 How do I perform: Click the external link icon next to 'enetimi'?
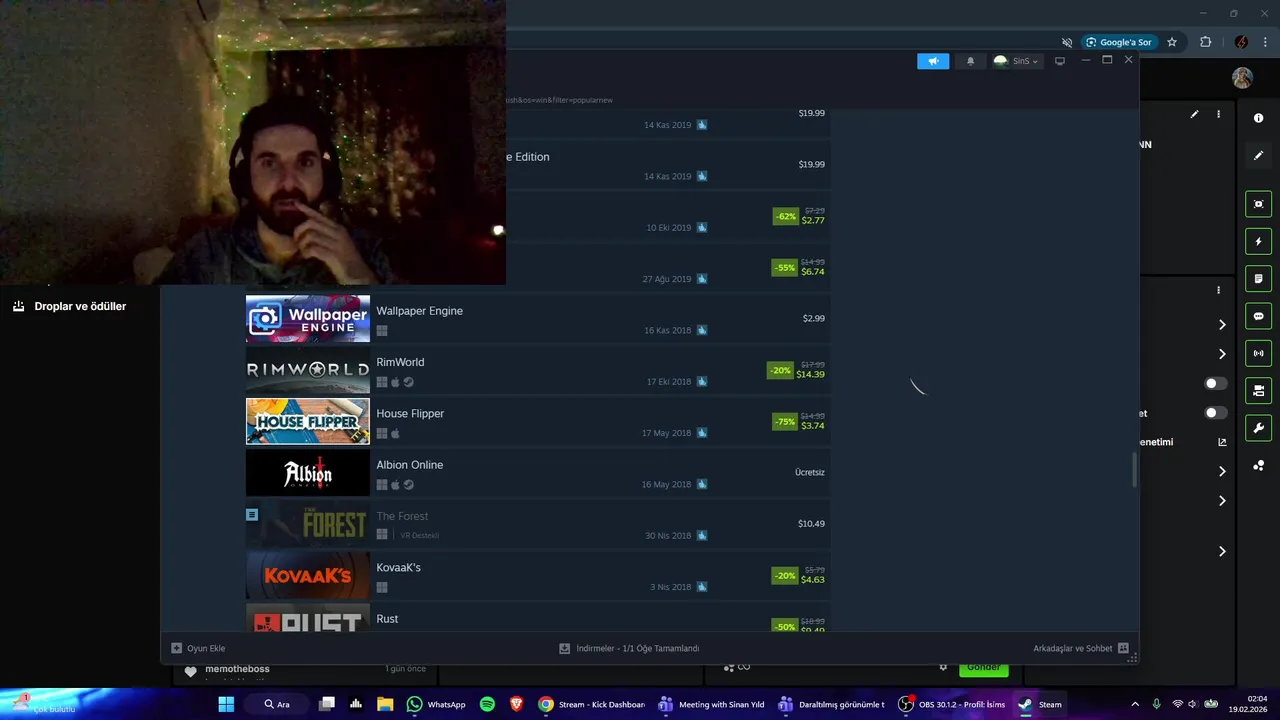[x=1222, y=442]
